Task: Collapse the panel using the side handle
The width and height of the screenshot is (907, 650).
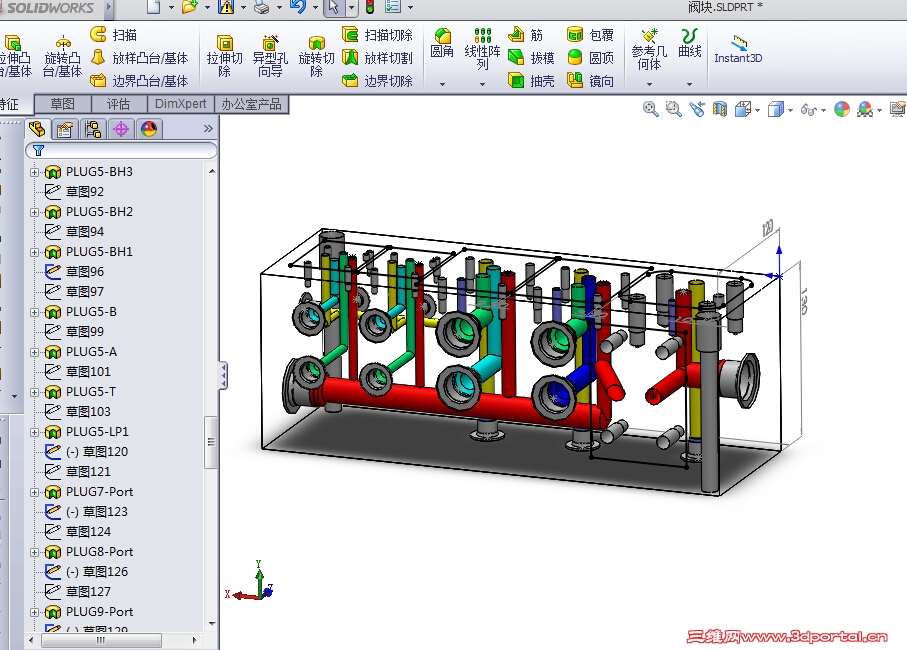Action: 223,375
